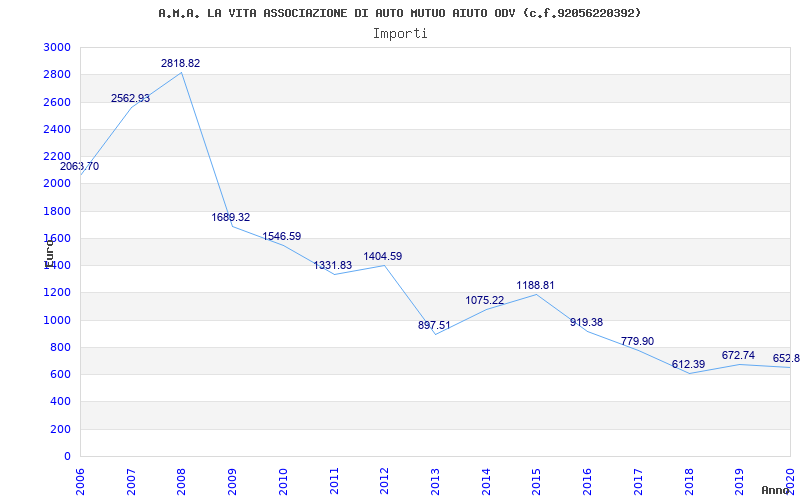This screenshot has width=800, height=500.
Task: Click x-axis year 2006
Action: tap(81, 482)
